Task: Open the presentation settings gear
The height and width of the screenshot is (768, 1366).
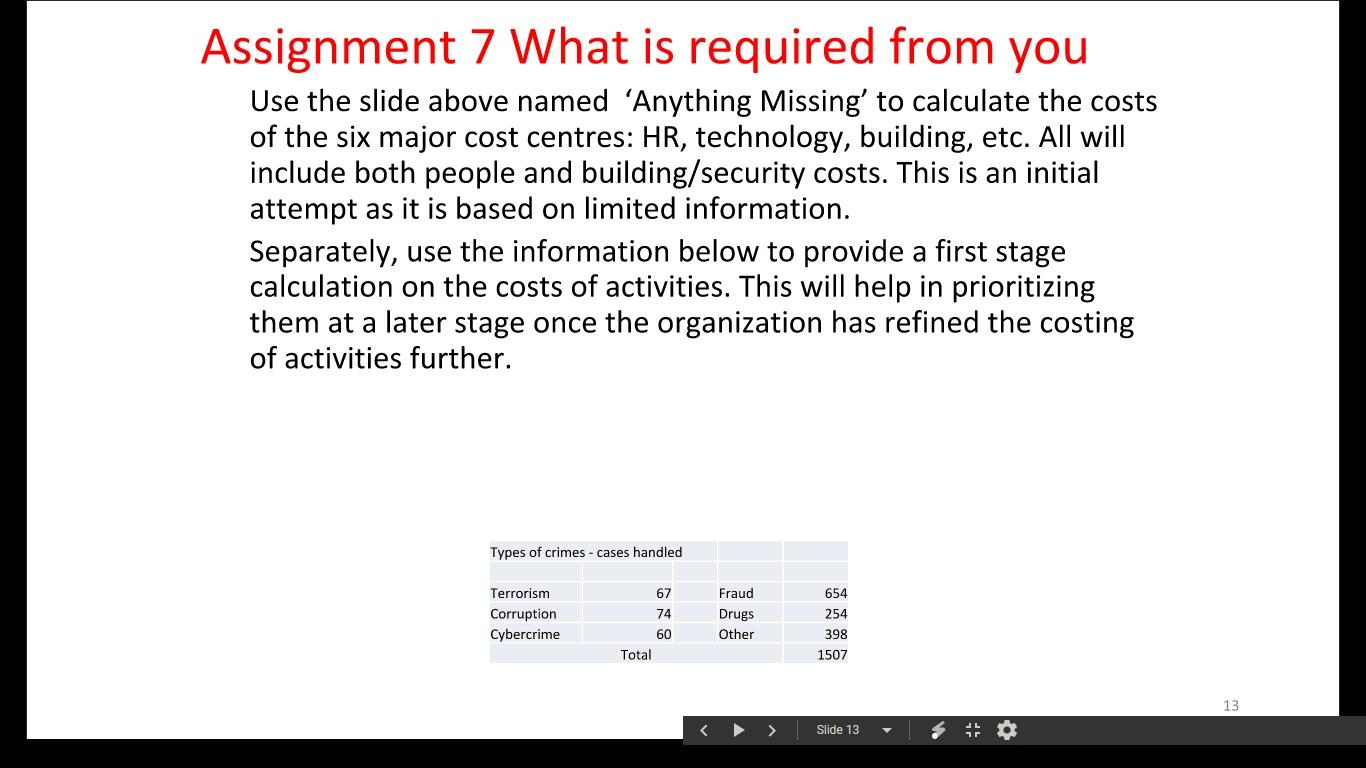Action: point(1006,730)
